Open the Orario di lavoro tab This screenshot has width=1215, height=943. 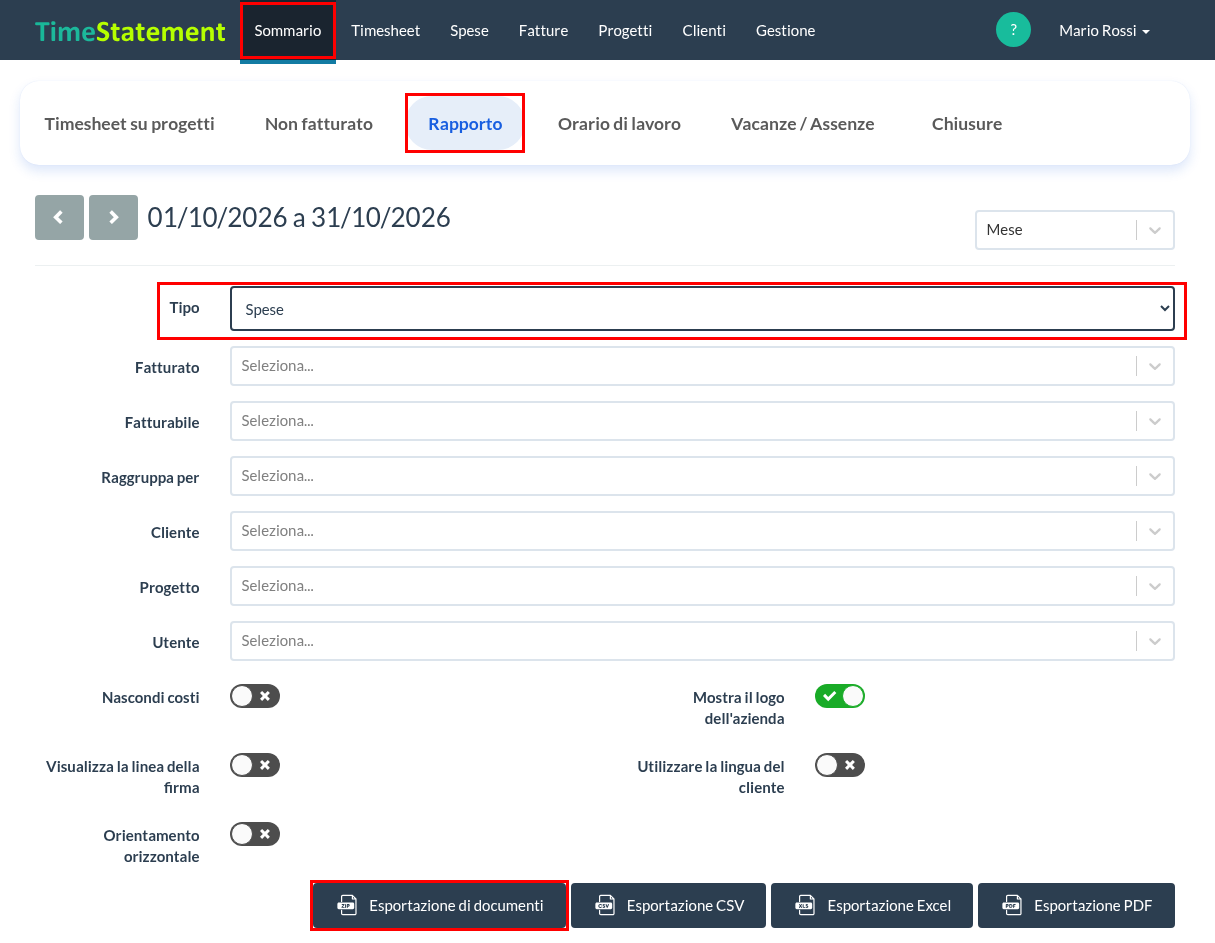619,124
